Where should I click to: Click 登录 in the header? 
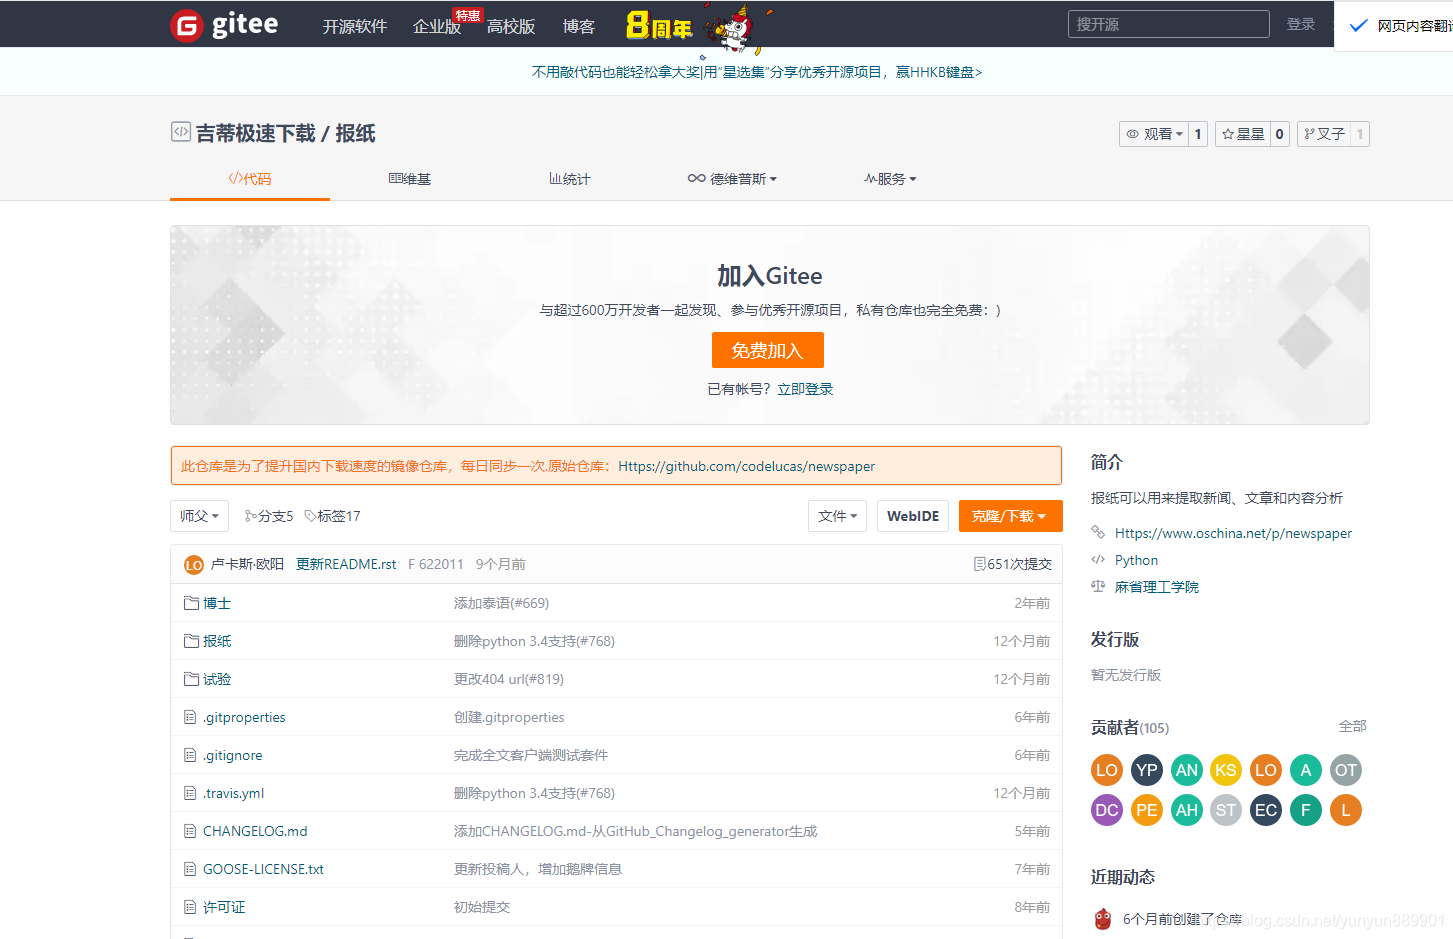tap(1301, 24)
